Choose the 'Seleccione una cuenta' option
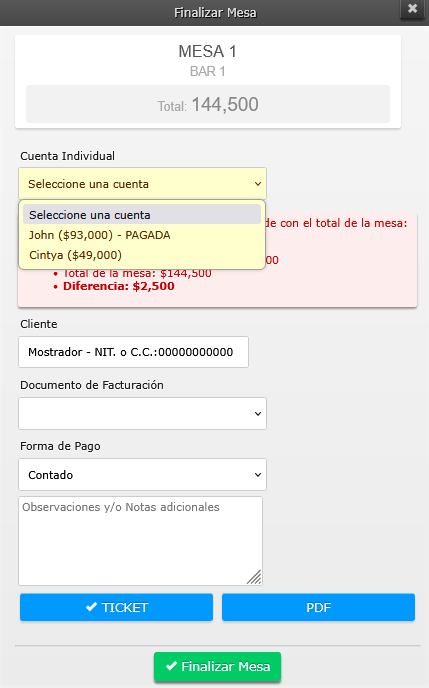The image size is (429, 688). pos(142,215)
